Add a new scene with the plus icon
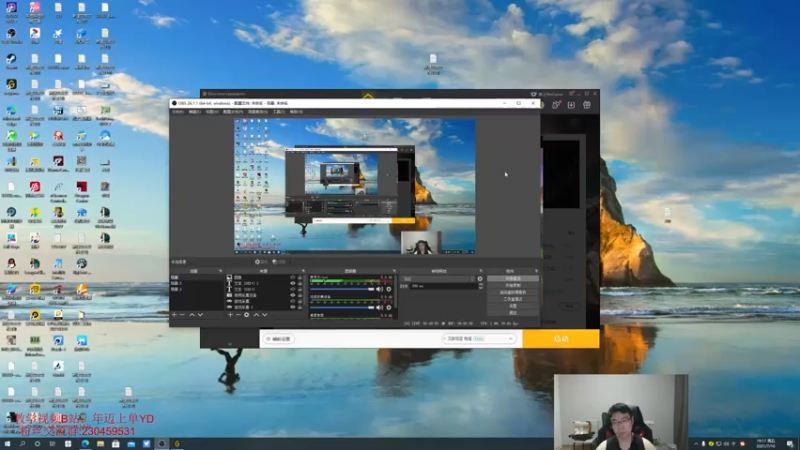The height and width of the screenshot is (450, 800). click(174, 315)
